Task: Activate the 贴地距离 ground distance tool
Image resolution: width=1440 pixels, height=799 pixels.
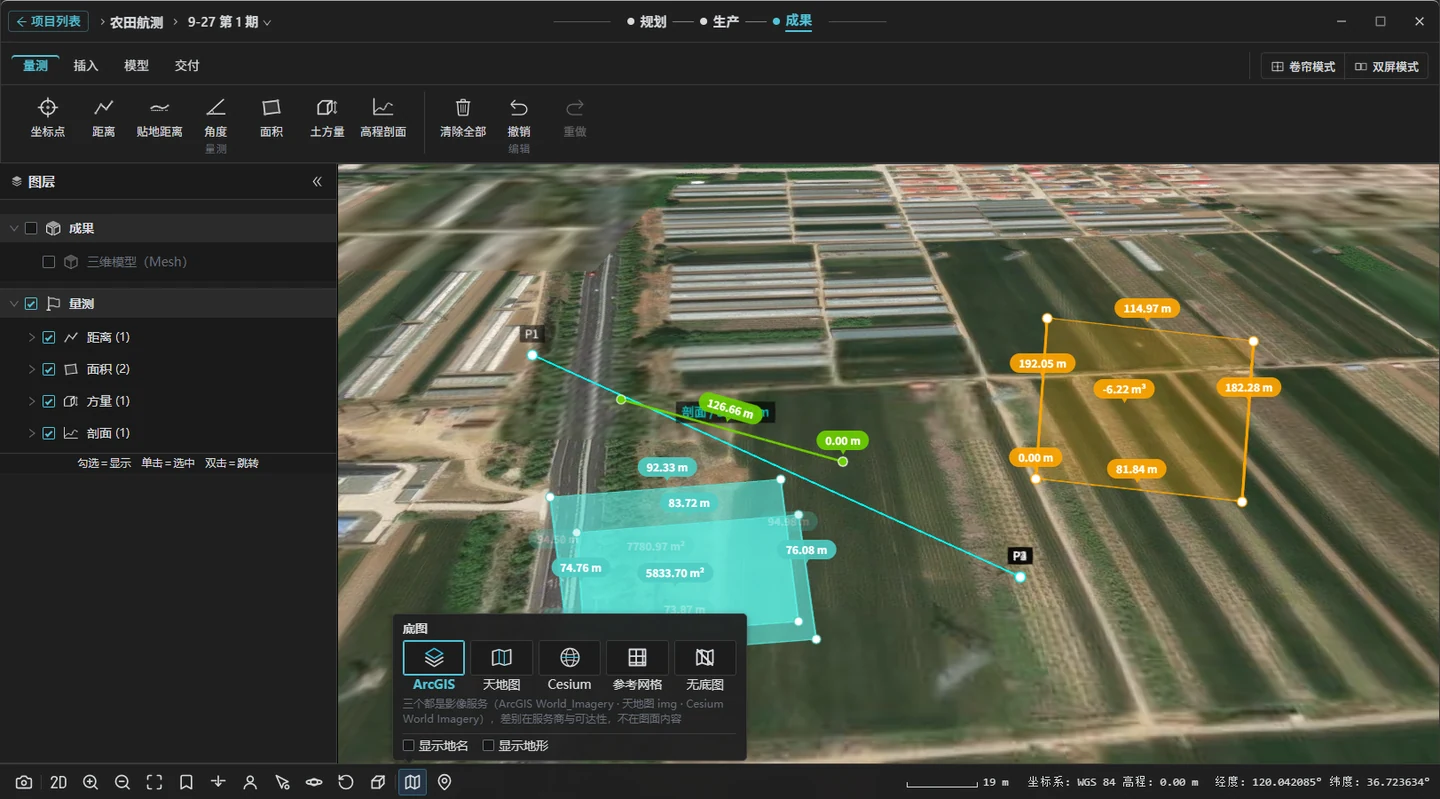Action: [x=160, y=117]
